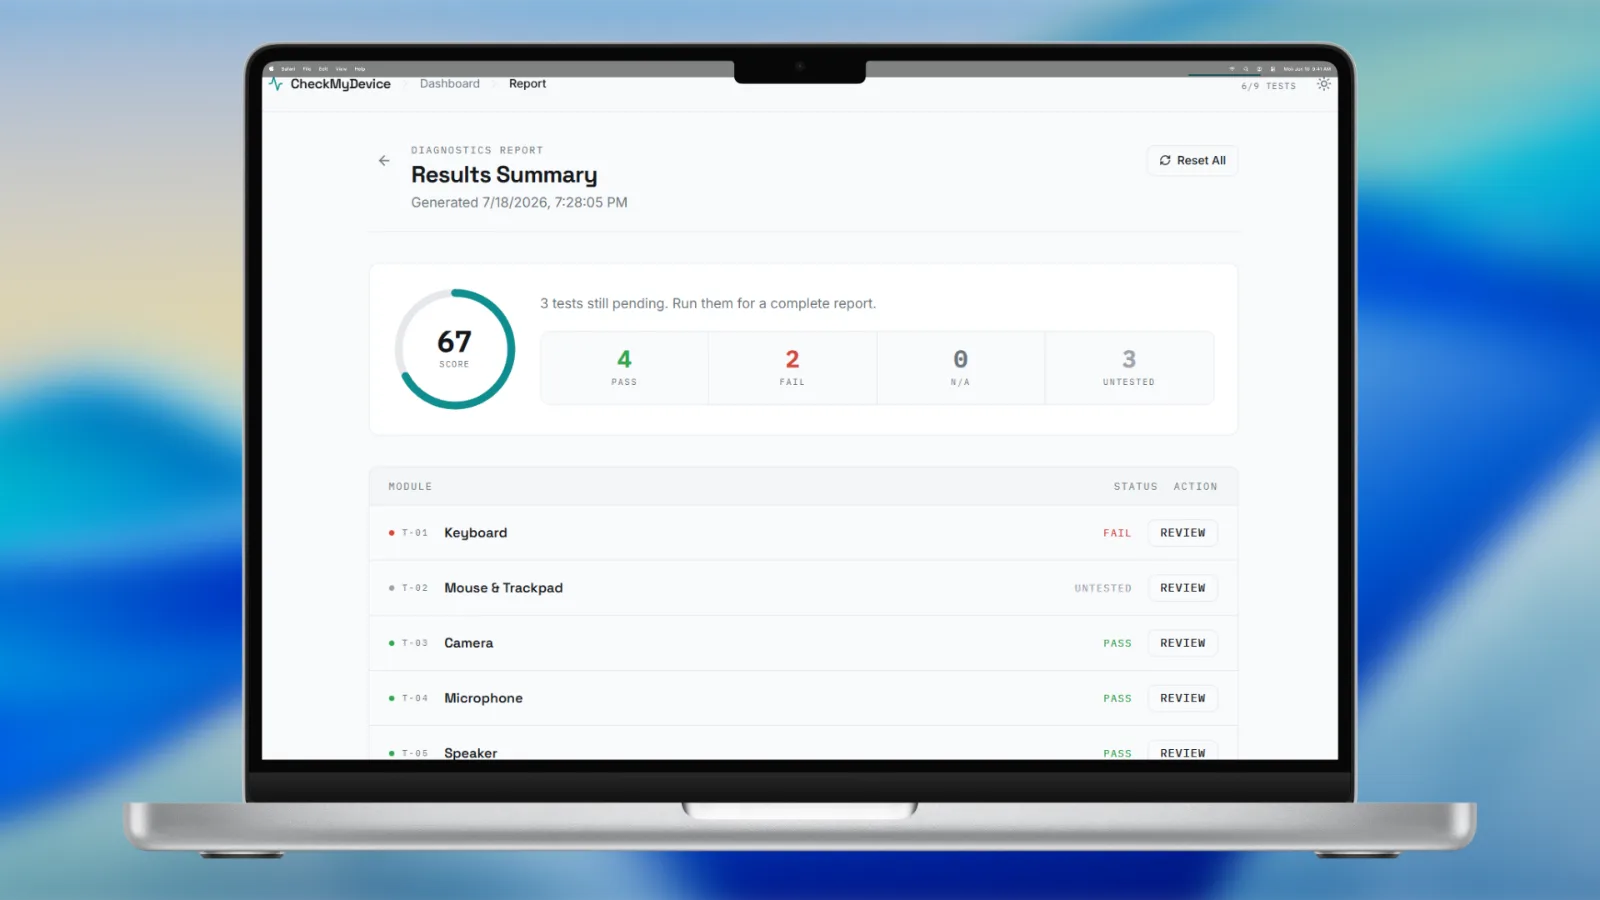Click the Camera module name
Viewport: 1600px width, 900px height.
tap(468, 643)
